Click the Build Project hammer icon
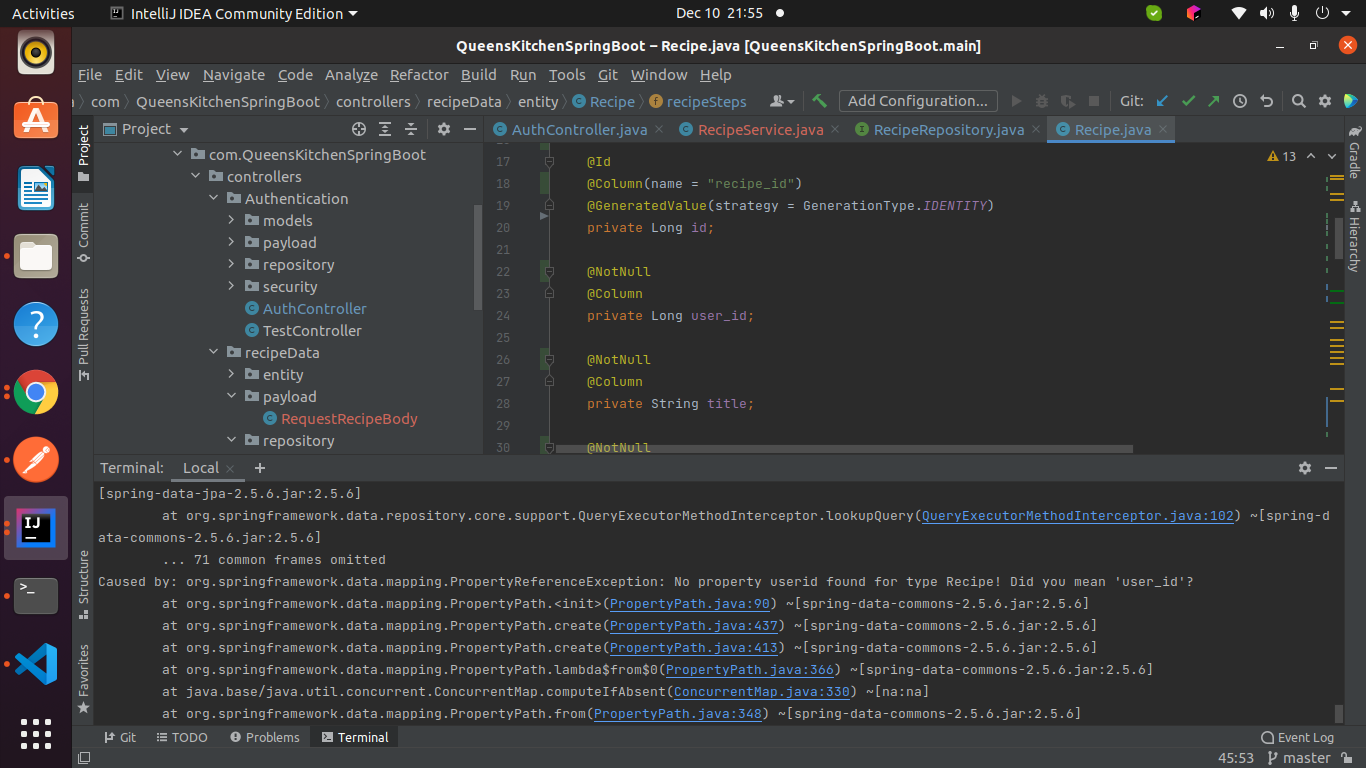The image size is (1366, 768). [820, 101]
